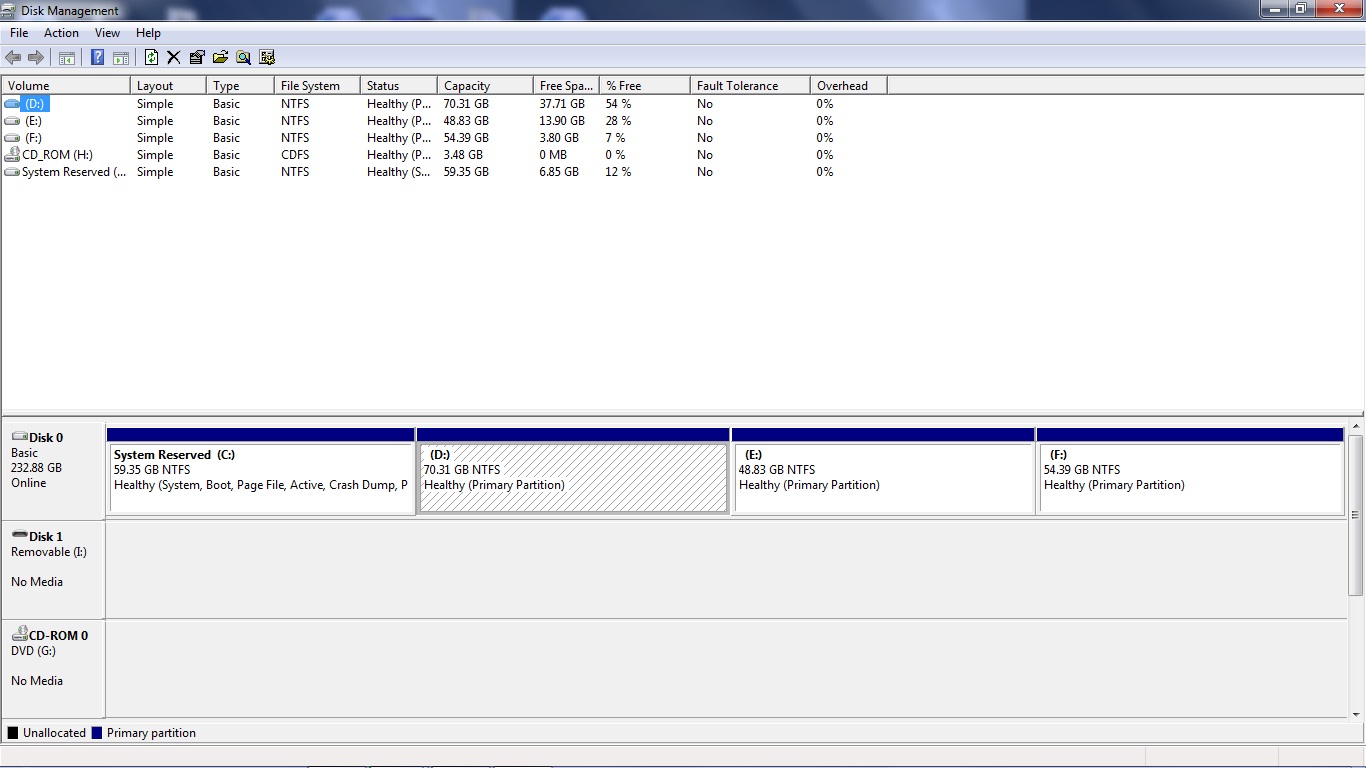Screen dimensions: 1366x768
Task: Open Help using the blue question mark icon
Action: coord(98,57)
